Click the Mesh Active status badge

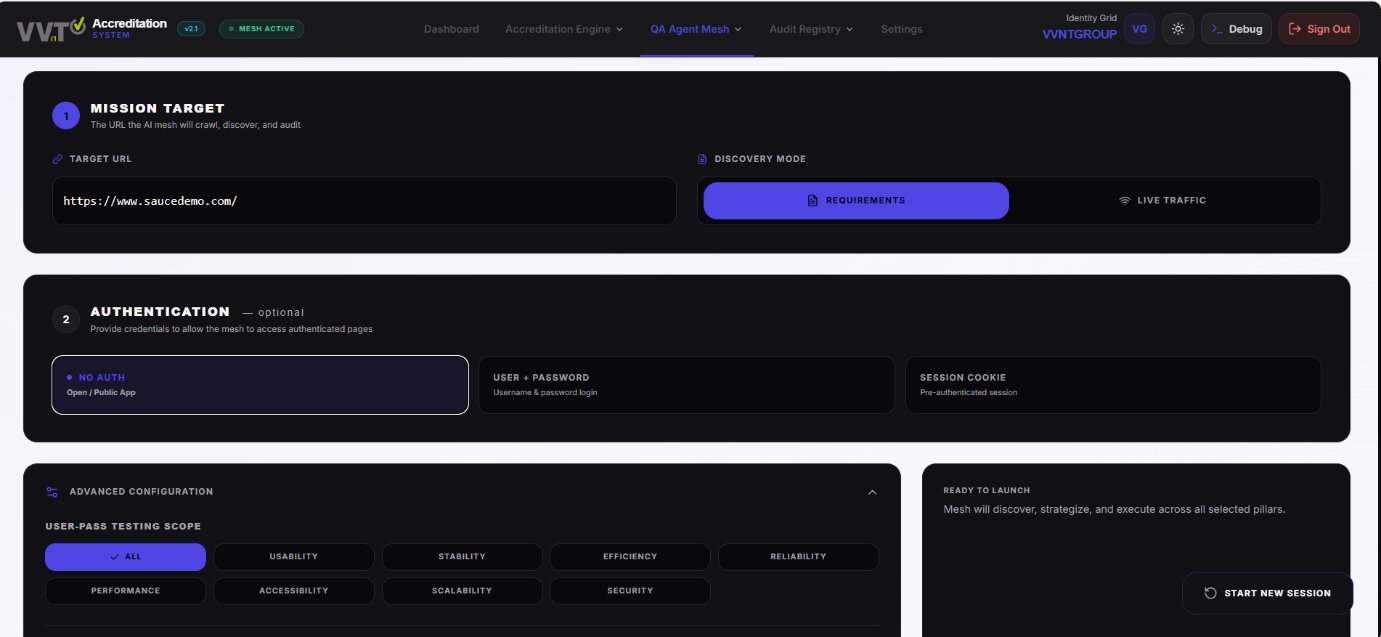[x=261, y=29]
